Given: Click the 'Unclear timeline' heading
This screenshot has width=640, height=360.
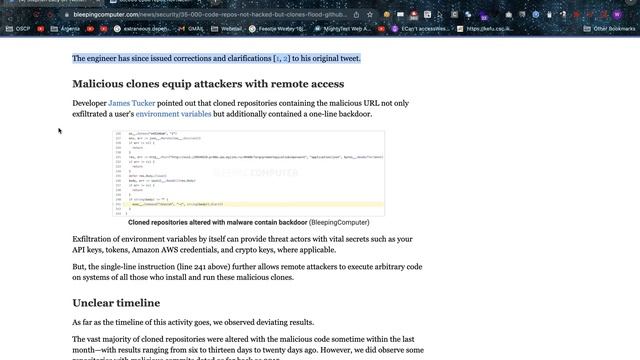Looking at the screenshot, I should click(116, 303).
